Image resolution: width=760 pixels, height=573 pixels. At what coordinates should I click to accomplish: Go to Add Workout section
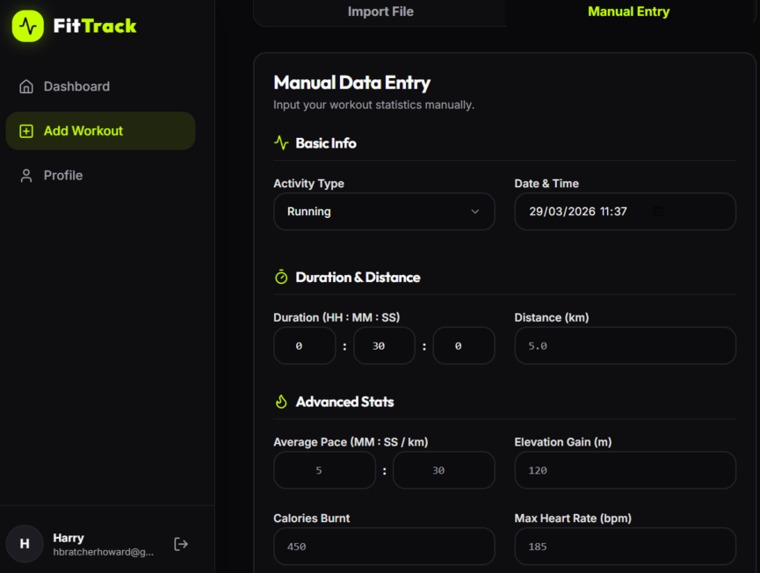click(x=100, y=131)
